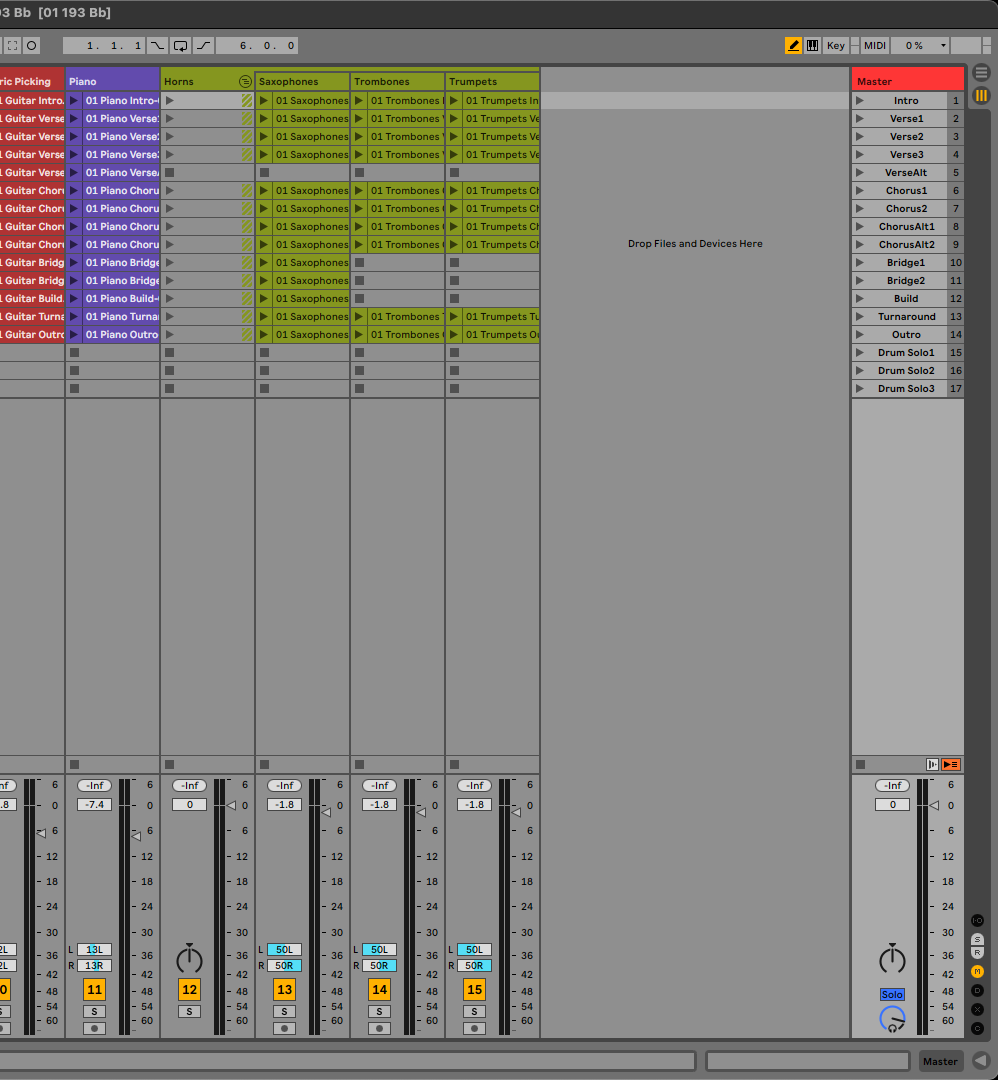Launch the 01 Piano Outro clip
The image size is (998, 1080).
(x=74, y=335)
